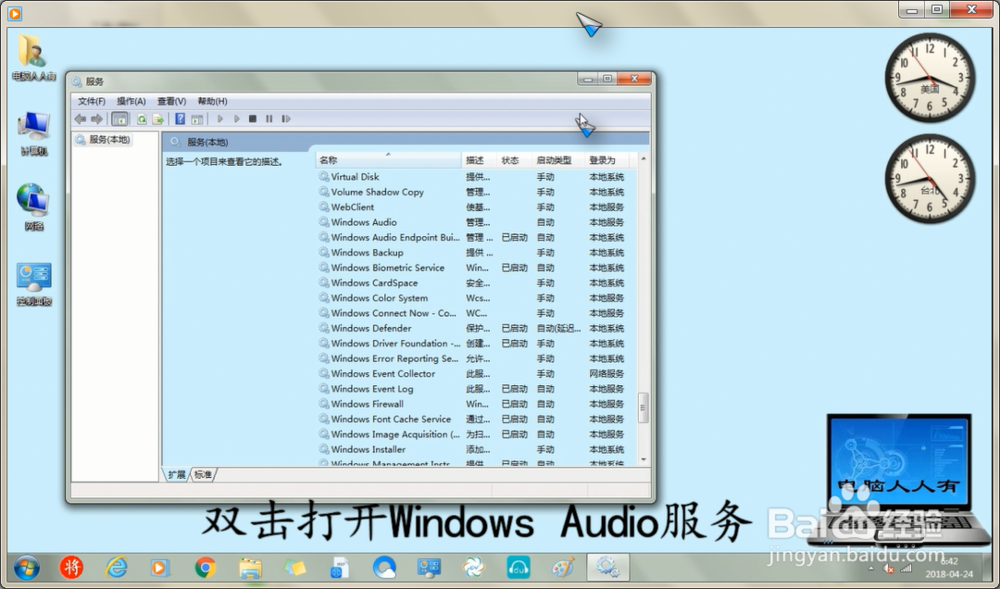Click the scroll-up arrow of services list
The image size is (1000, 589).
(x=643, y=159)
